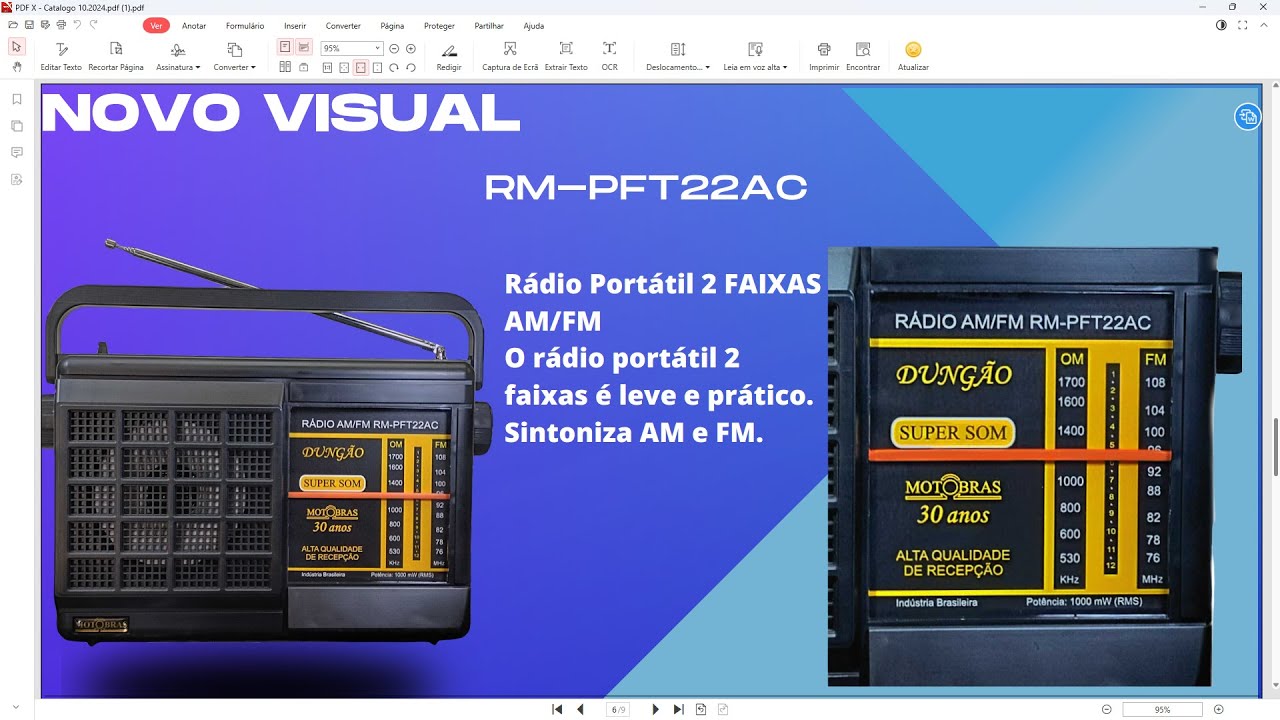
Task: Go to the previous page
Action: point(580,709)
